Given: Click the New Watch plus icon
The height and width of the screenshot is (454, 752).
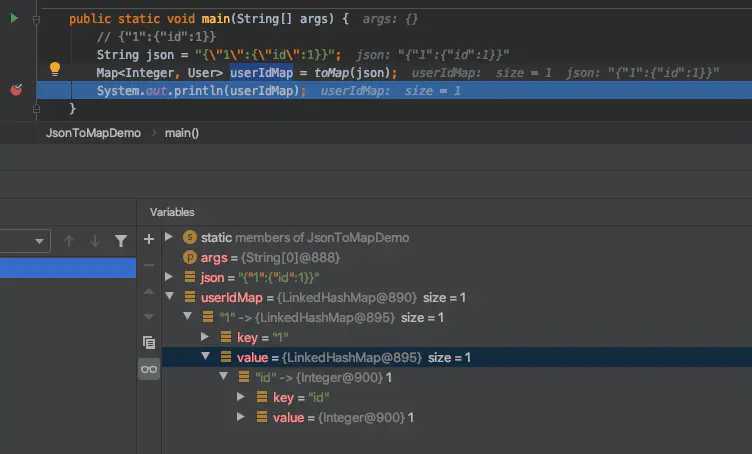Looking at the screenshot, I should pos(149,239).
